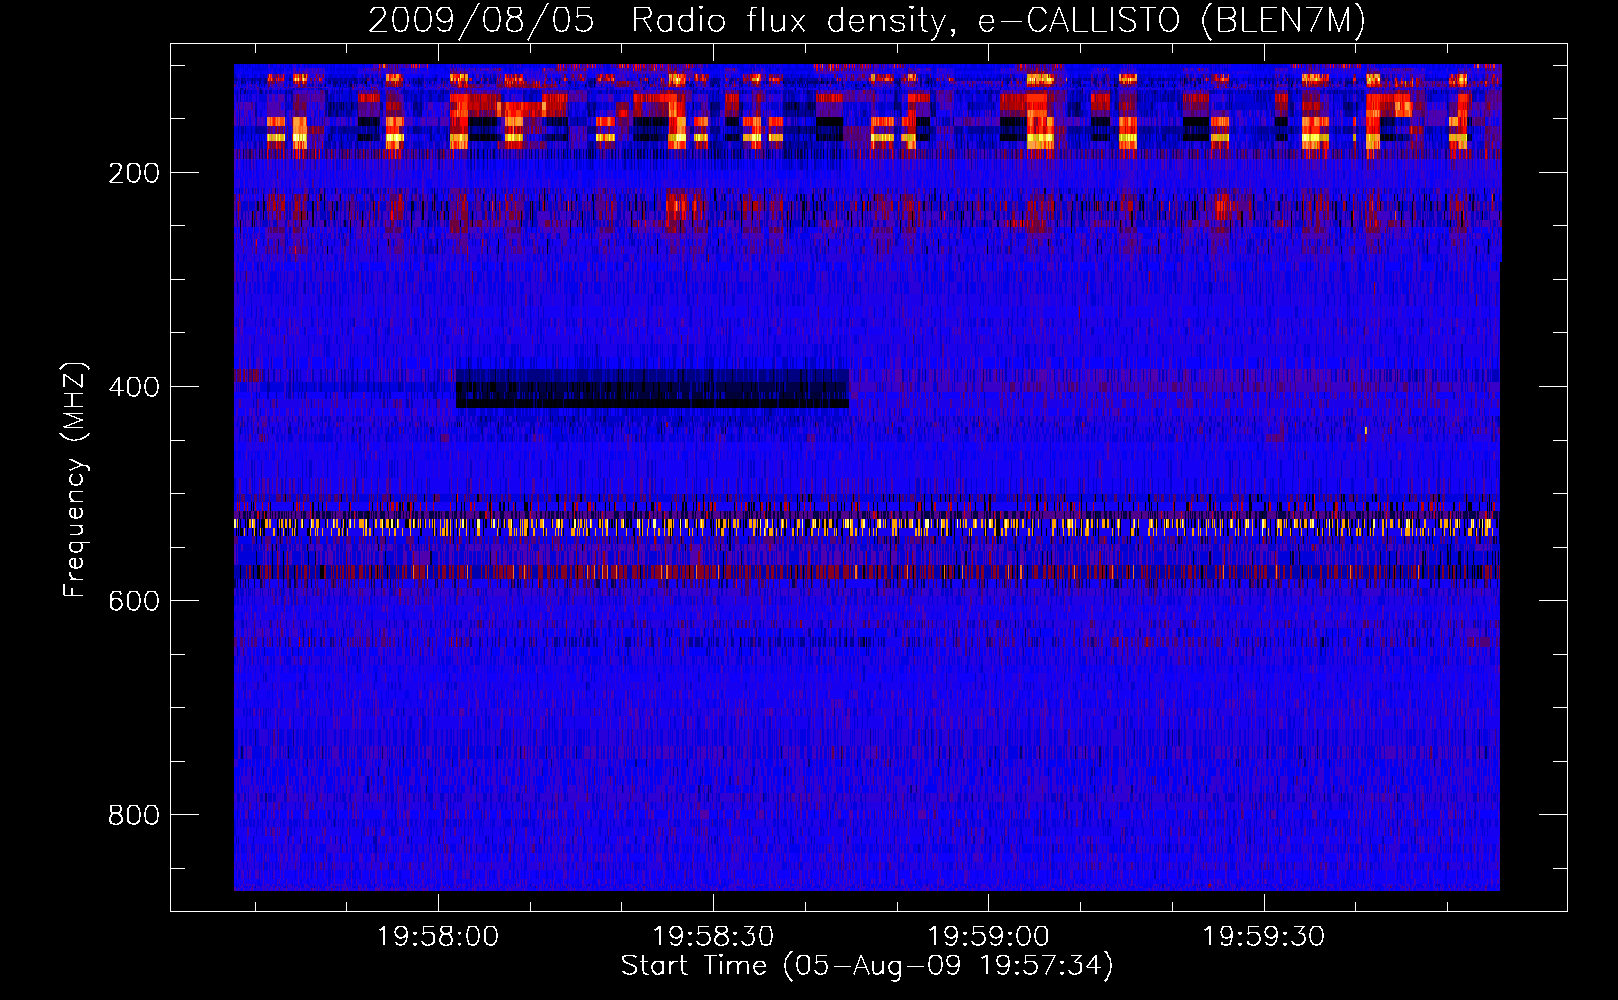Click the plot title "2009/08/05 Radio flux density, e-CALLISTO (BLEN7M)"

pos(867,20)
